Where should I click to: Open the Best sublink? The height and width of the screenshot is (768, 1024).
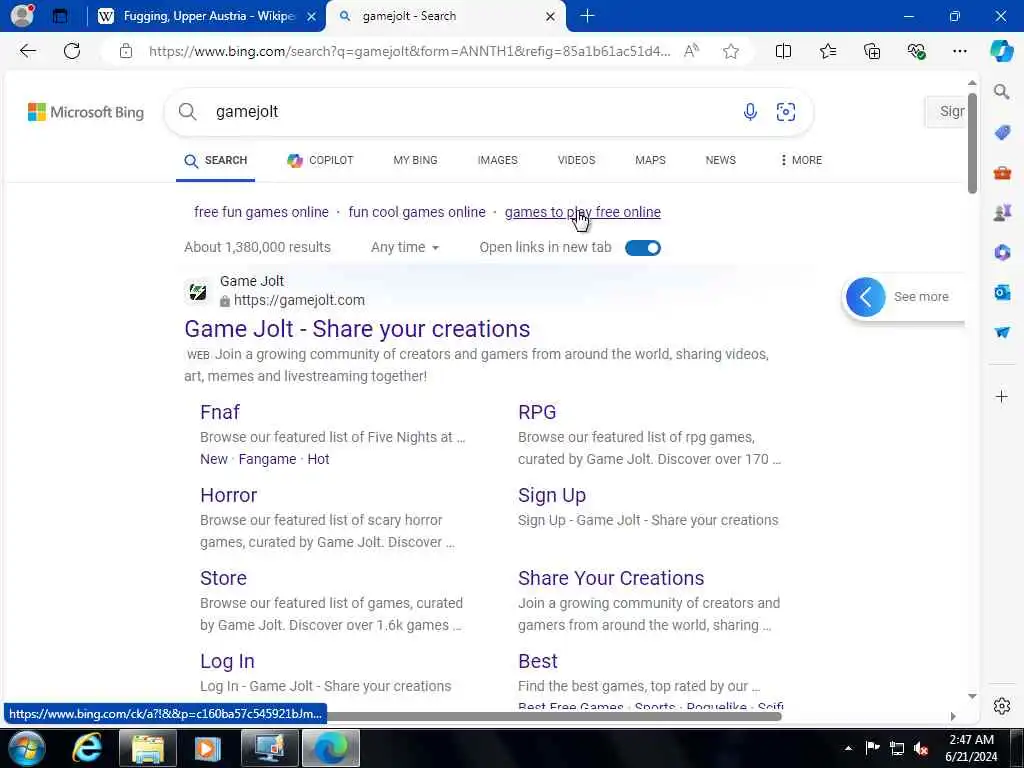point(538,661)
